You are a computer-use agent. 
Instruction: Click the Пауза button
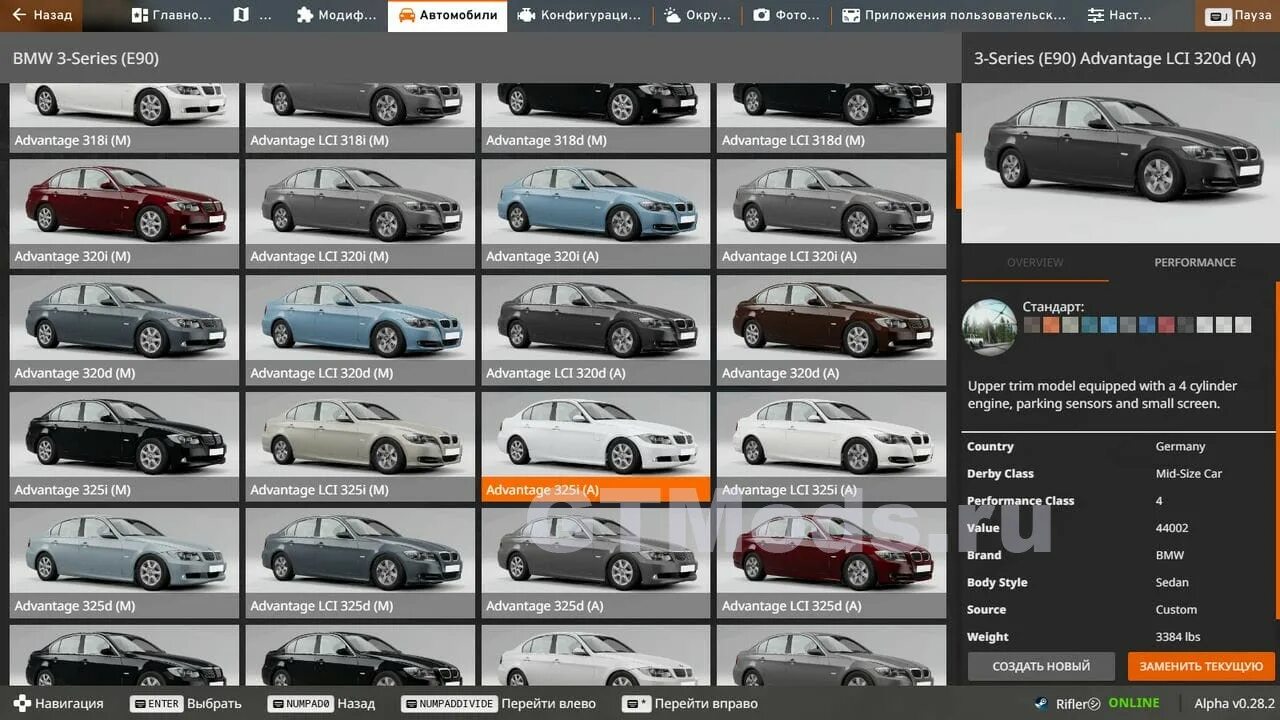[1238, 16]
